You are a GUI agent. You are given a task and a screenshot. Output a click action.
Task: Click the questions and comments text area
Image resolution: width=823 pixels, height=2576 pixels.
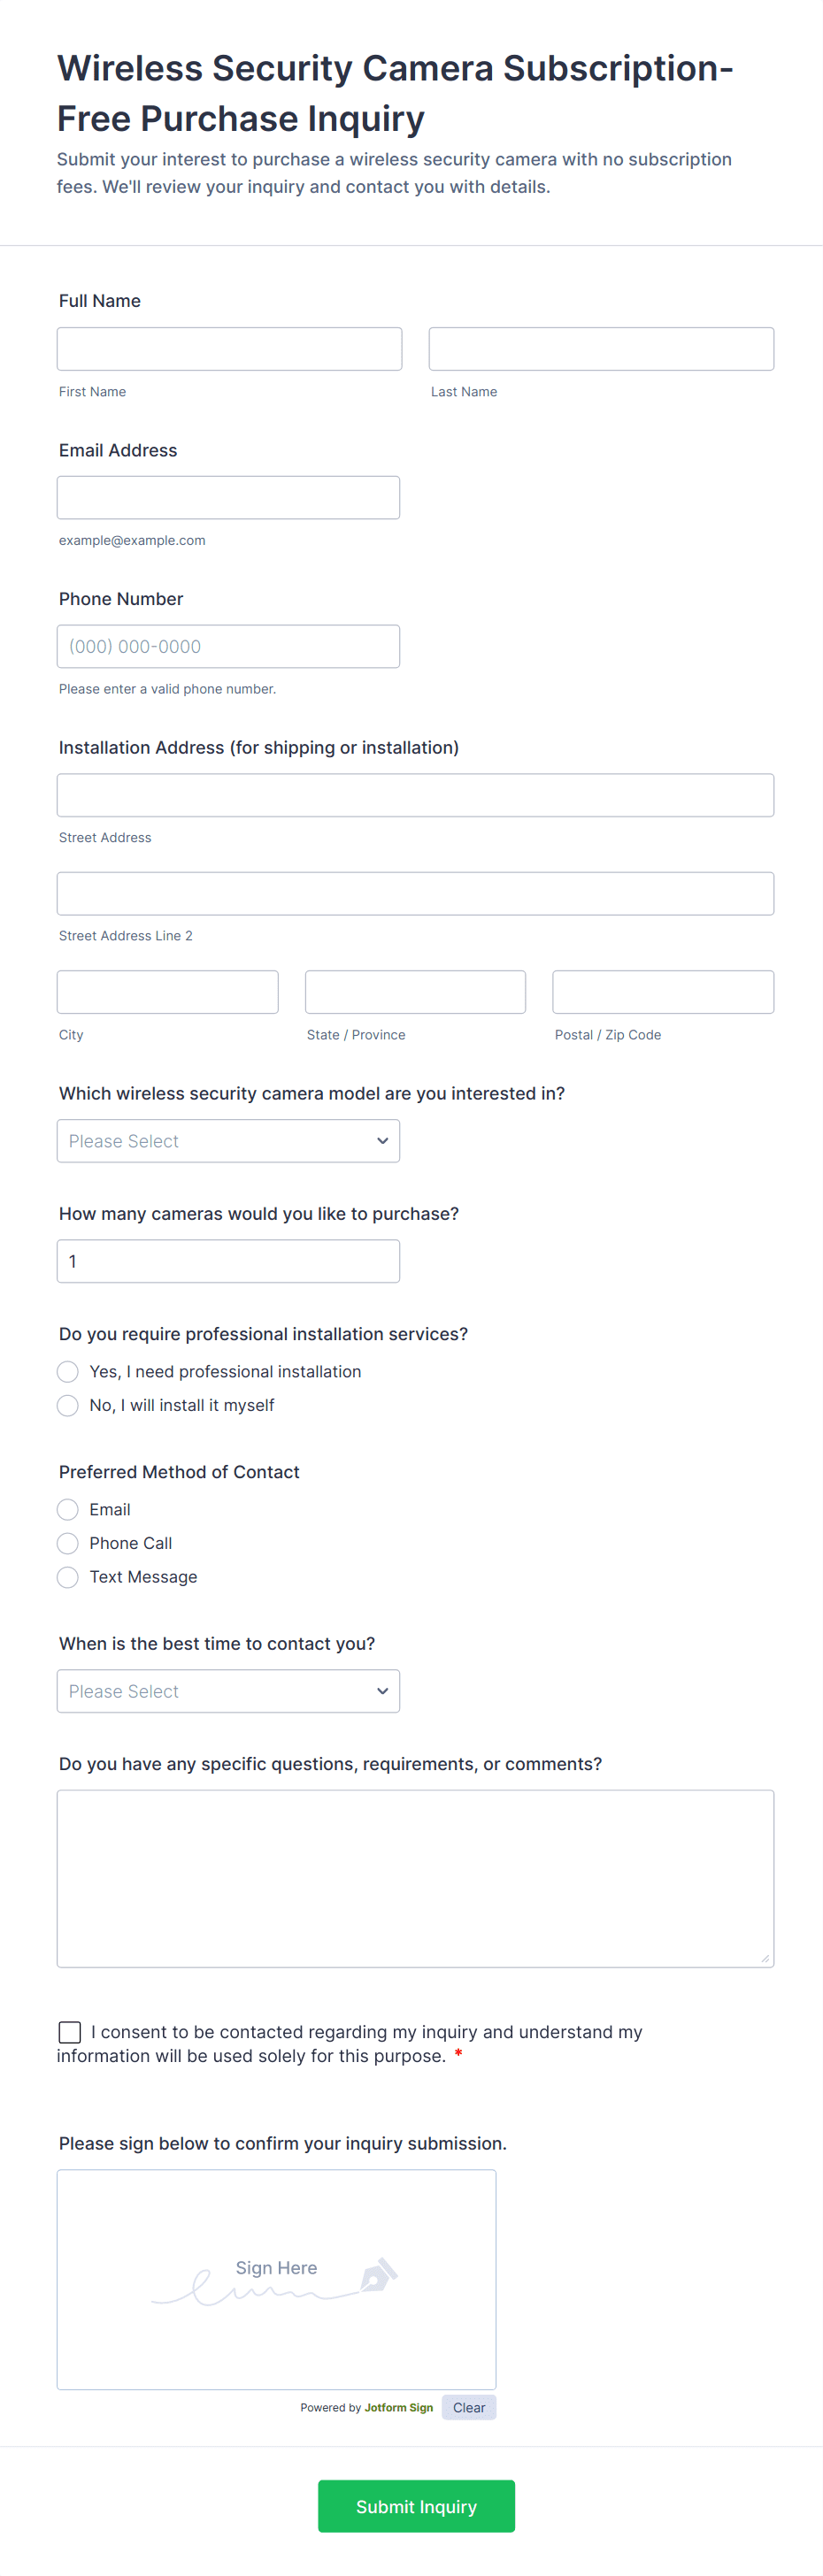[415, 1878]
